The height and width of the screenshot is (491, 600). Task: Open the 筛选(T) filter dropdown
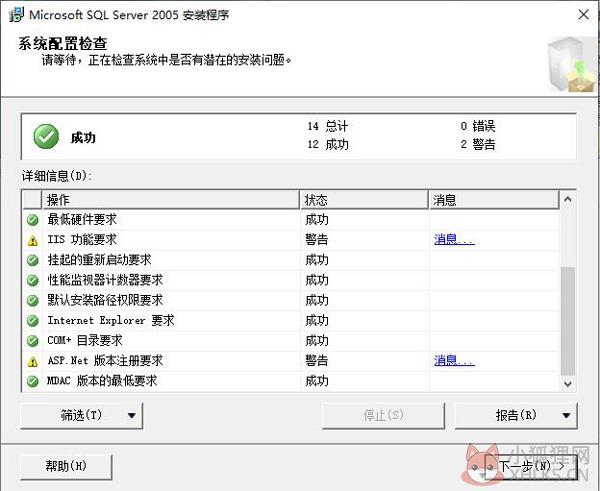(82, 415)
